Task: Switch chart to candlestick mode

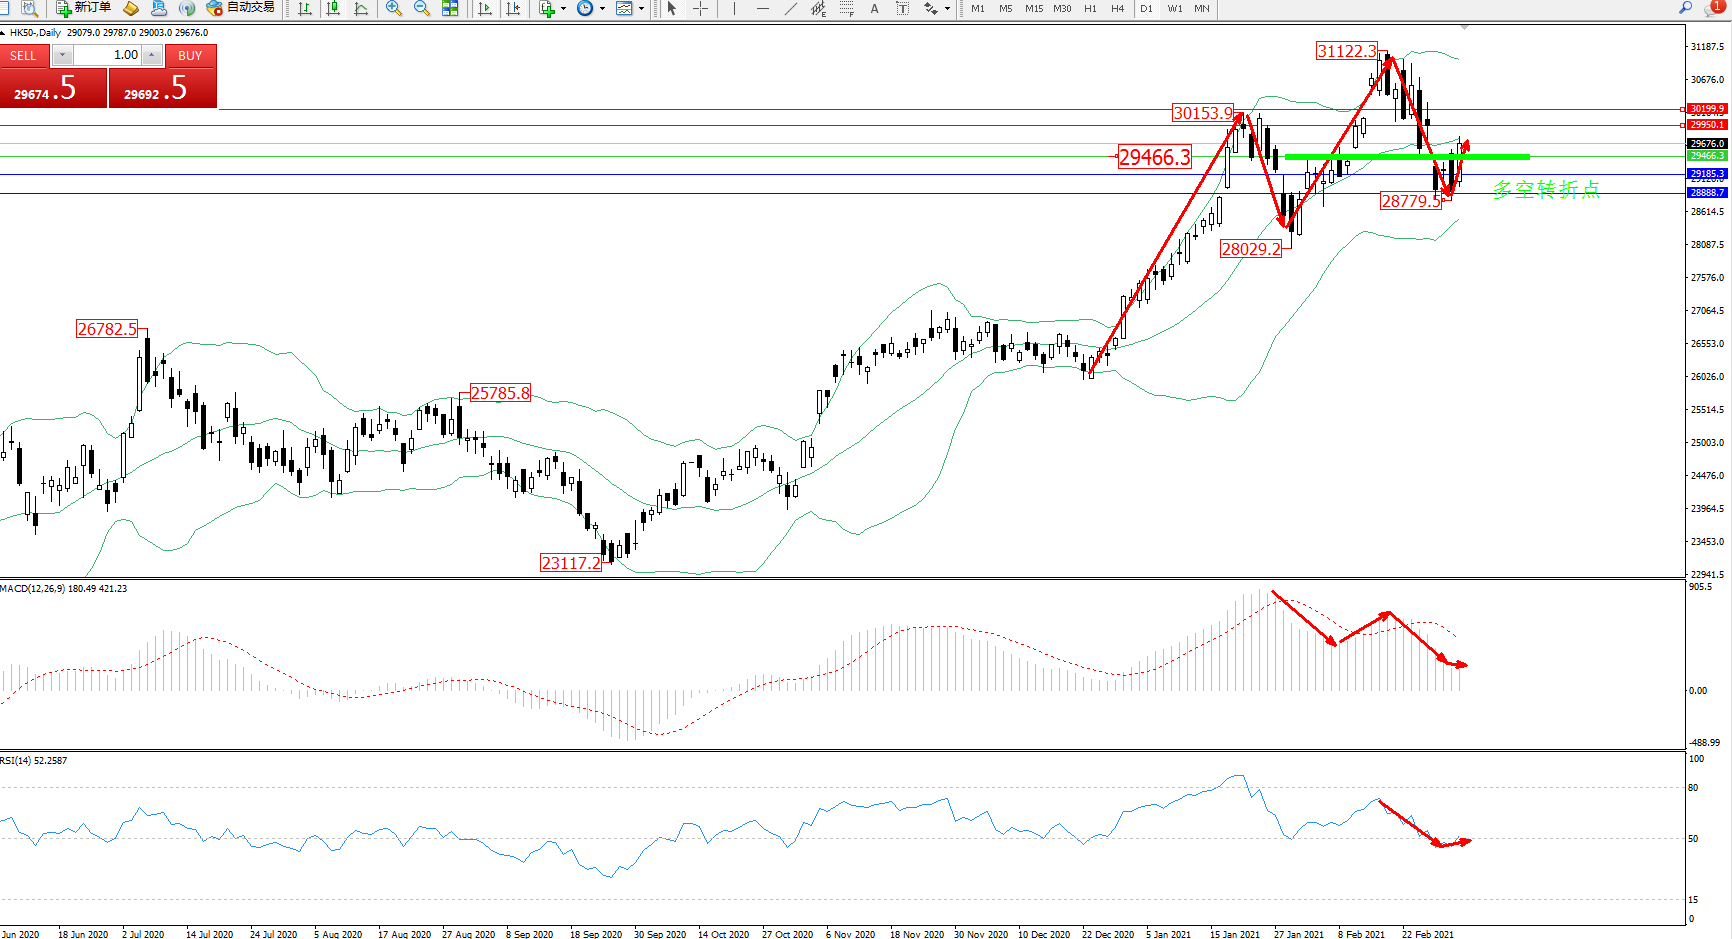Action: click(333, 8)
